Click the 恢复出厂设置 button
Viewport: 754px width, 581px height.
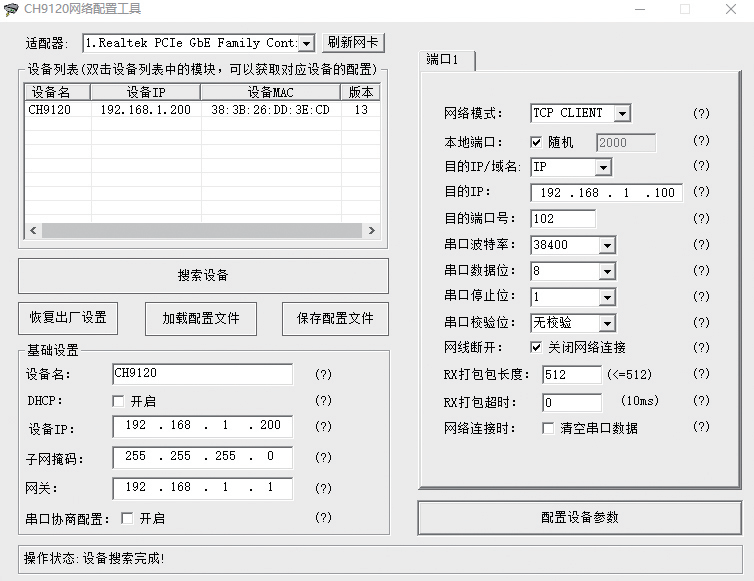point(68,318)
